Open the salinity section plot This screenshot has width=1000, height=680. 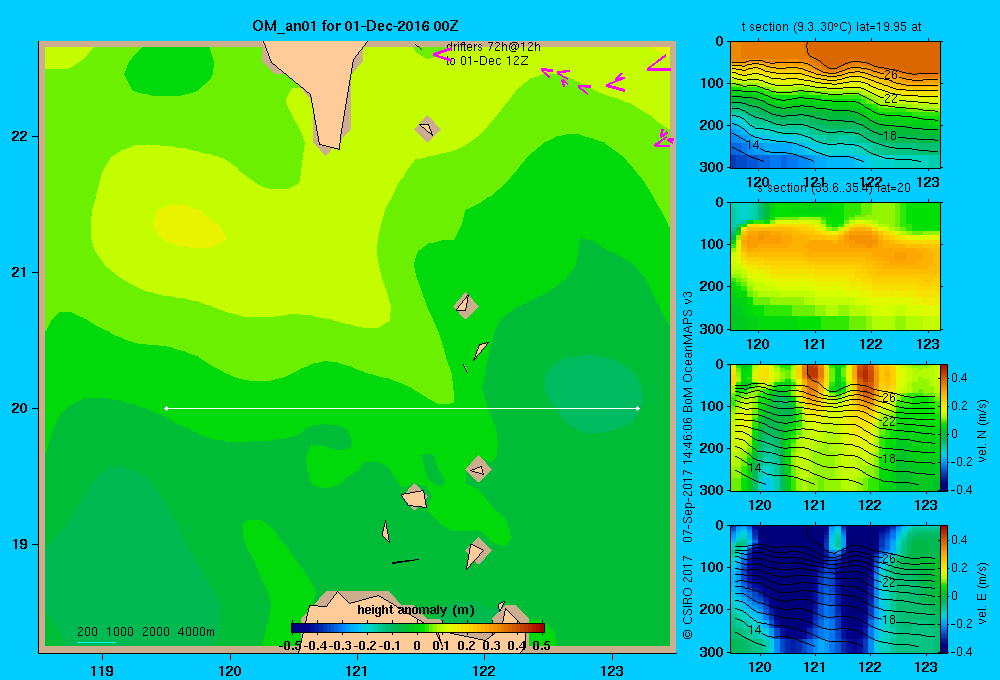[x=835, y=266]
